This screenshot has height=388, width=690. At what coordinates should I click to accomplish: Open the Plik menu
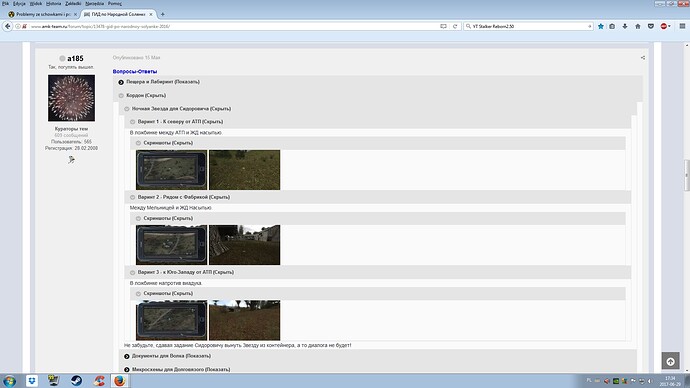(x=5, y=4)
